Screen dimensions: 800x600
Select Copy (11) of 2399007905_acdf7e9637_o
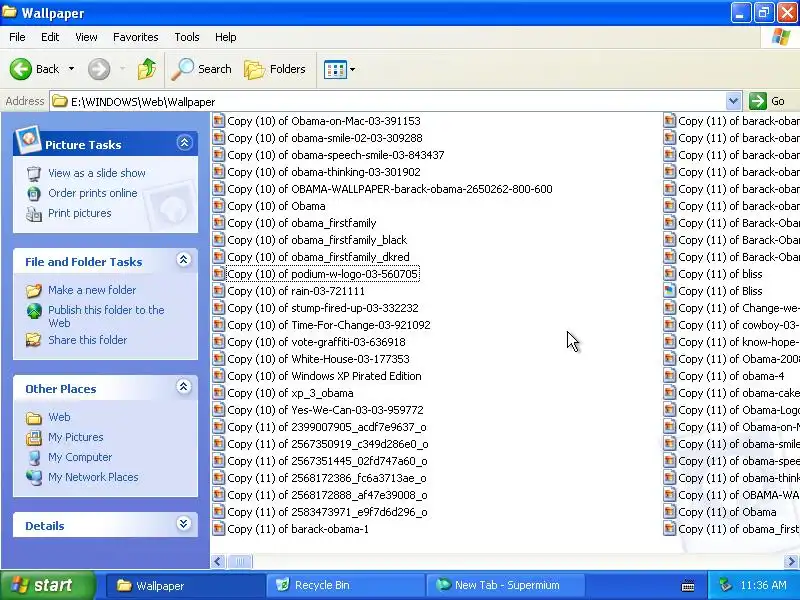pyautogui.click(x=327, y=427)
